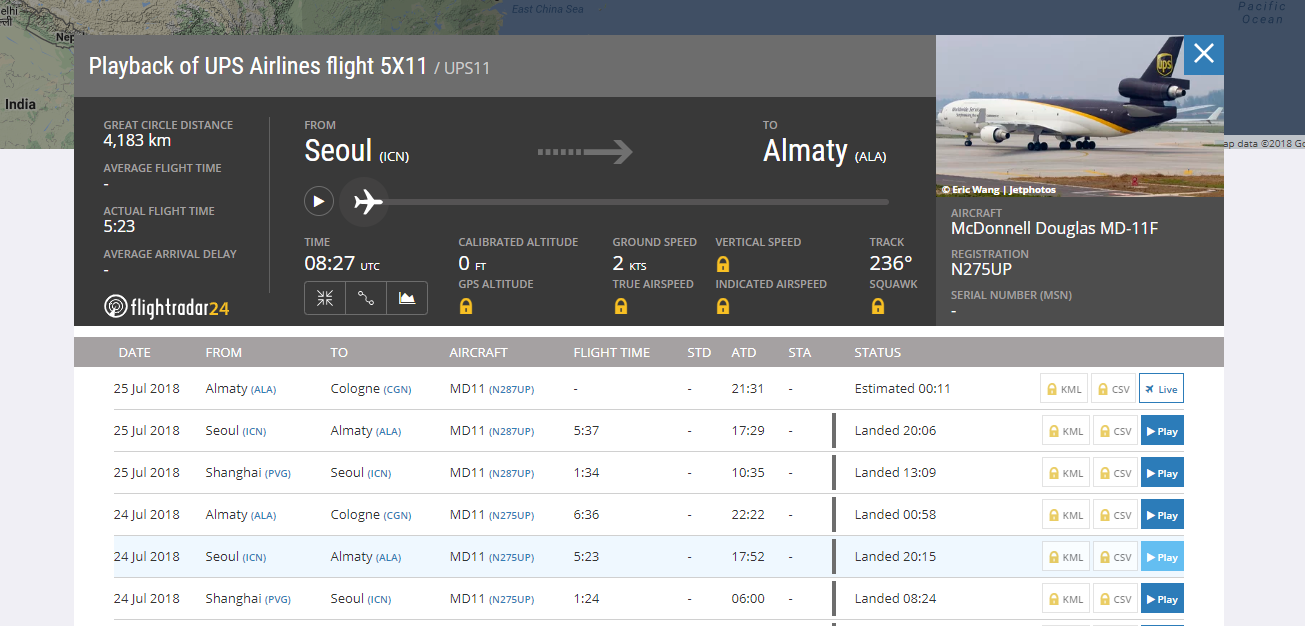Open the CGN airport link in the 25 Jul row
Screen dimensions: 1305x626
[397, 389]
